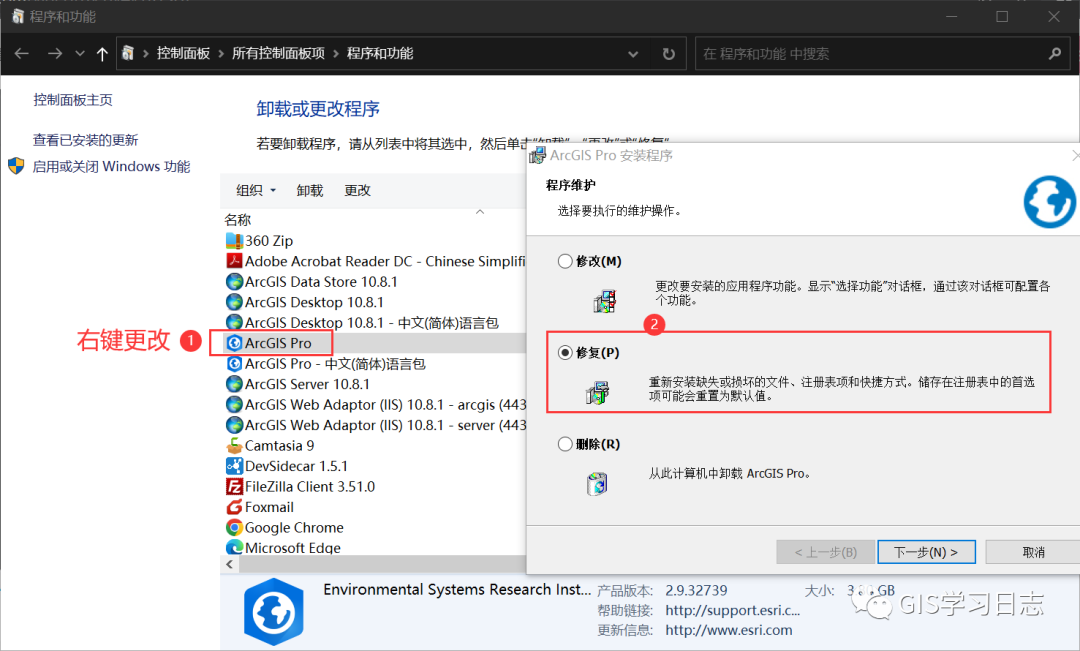Click the Modify option installer icon
Image resolution: width=1080 pixels, height=651 pixels.
tap(604, 301)
